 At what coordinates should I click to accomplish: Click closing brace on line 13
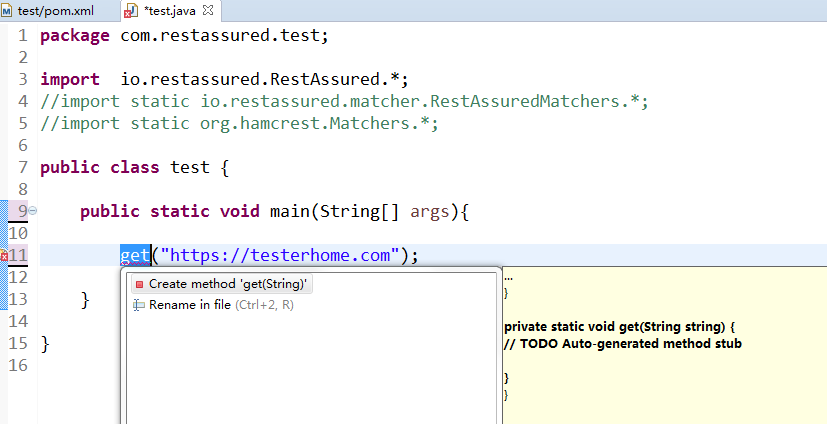tap(85, 300)
